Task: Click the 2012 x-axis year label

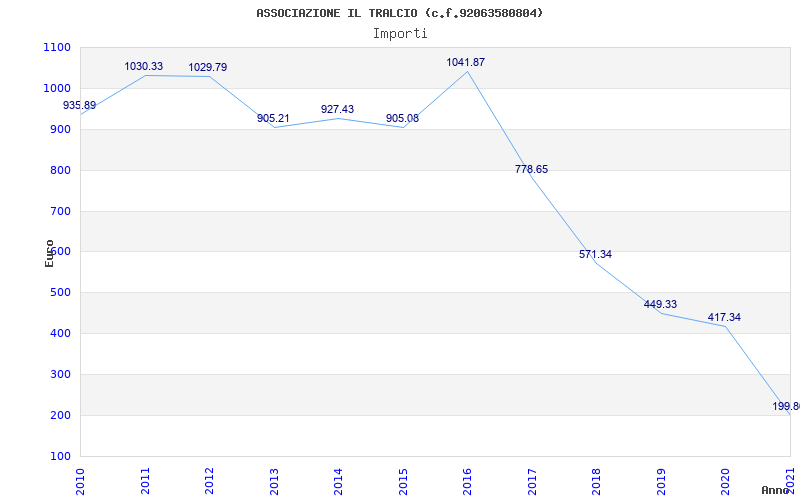Action: pyautogui.click(x=210, y=482)
